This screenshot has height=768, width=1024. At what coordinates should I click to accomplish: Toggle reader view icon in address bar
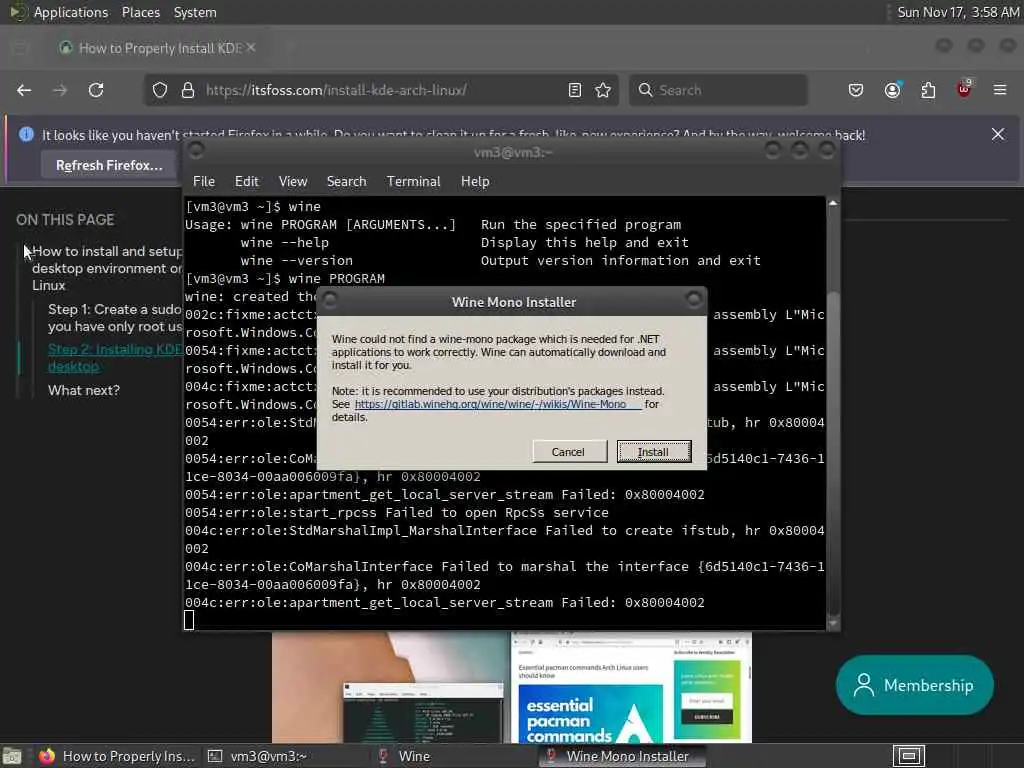click(575, 90)
